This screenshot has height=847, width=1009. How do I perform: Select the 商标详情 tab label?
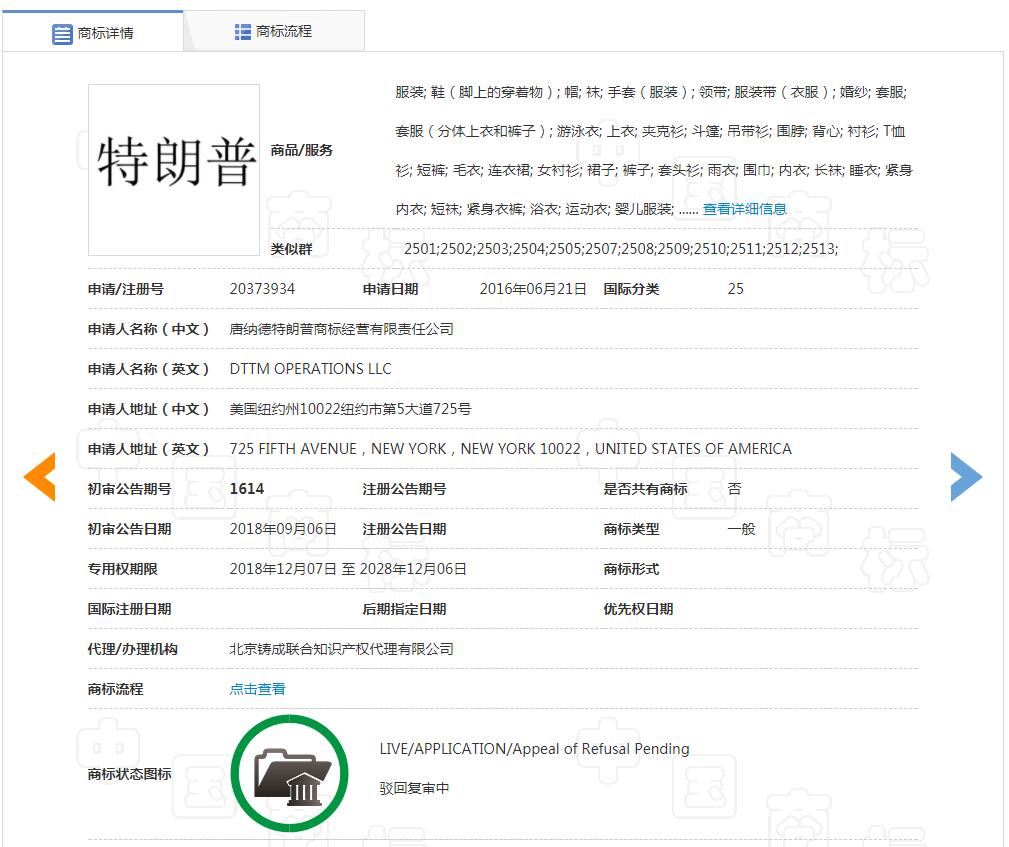pyautogui.click(x=105, y=33)
